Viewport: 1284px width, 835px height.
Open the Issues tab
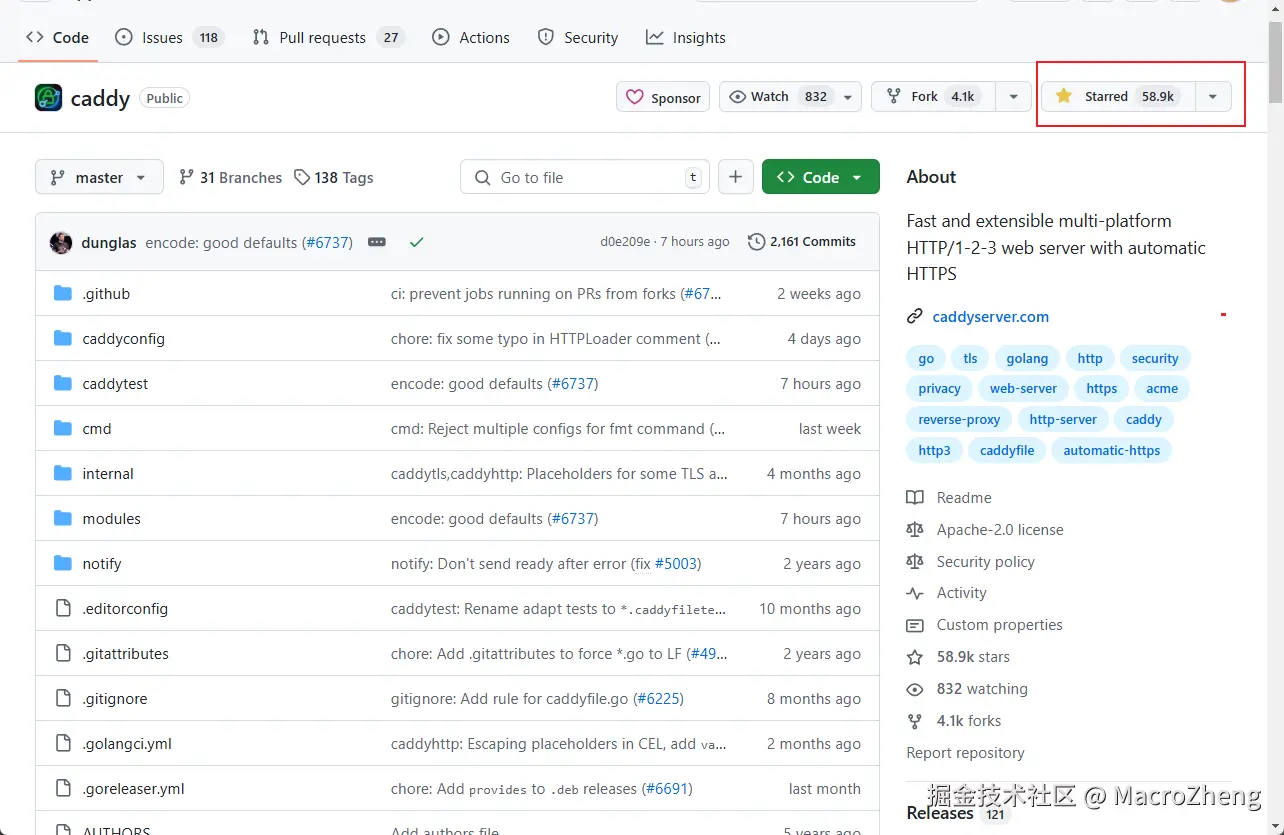pos(168,37)
